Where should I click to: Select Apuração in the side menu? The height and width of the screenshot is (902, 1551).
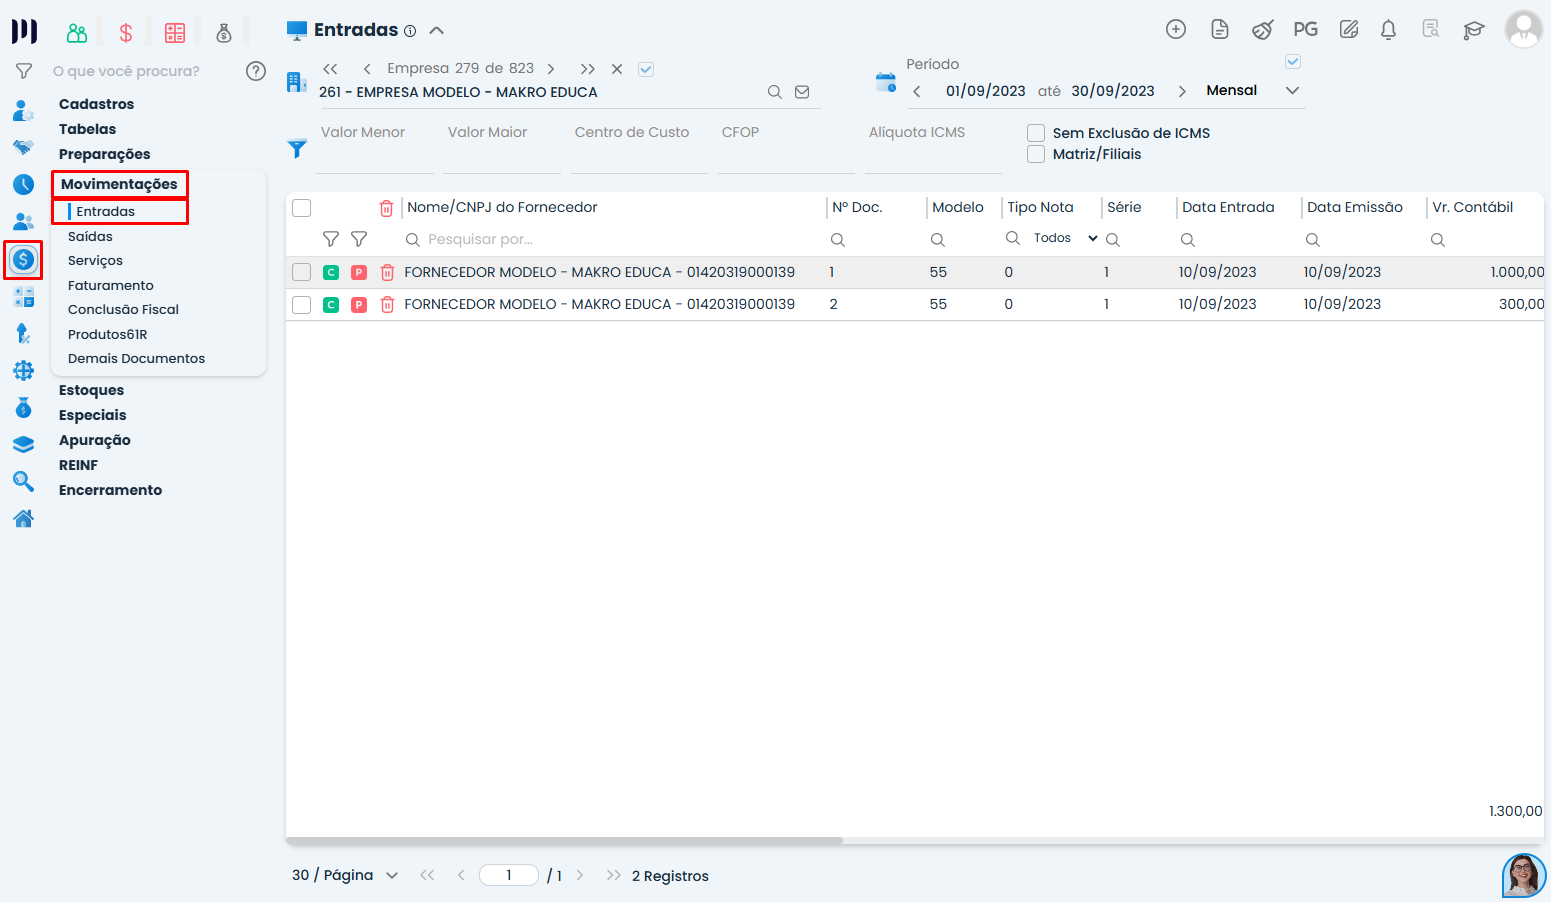95,440
